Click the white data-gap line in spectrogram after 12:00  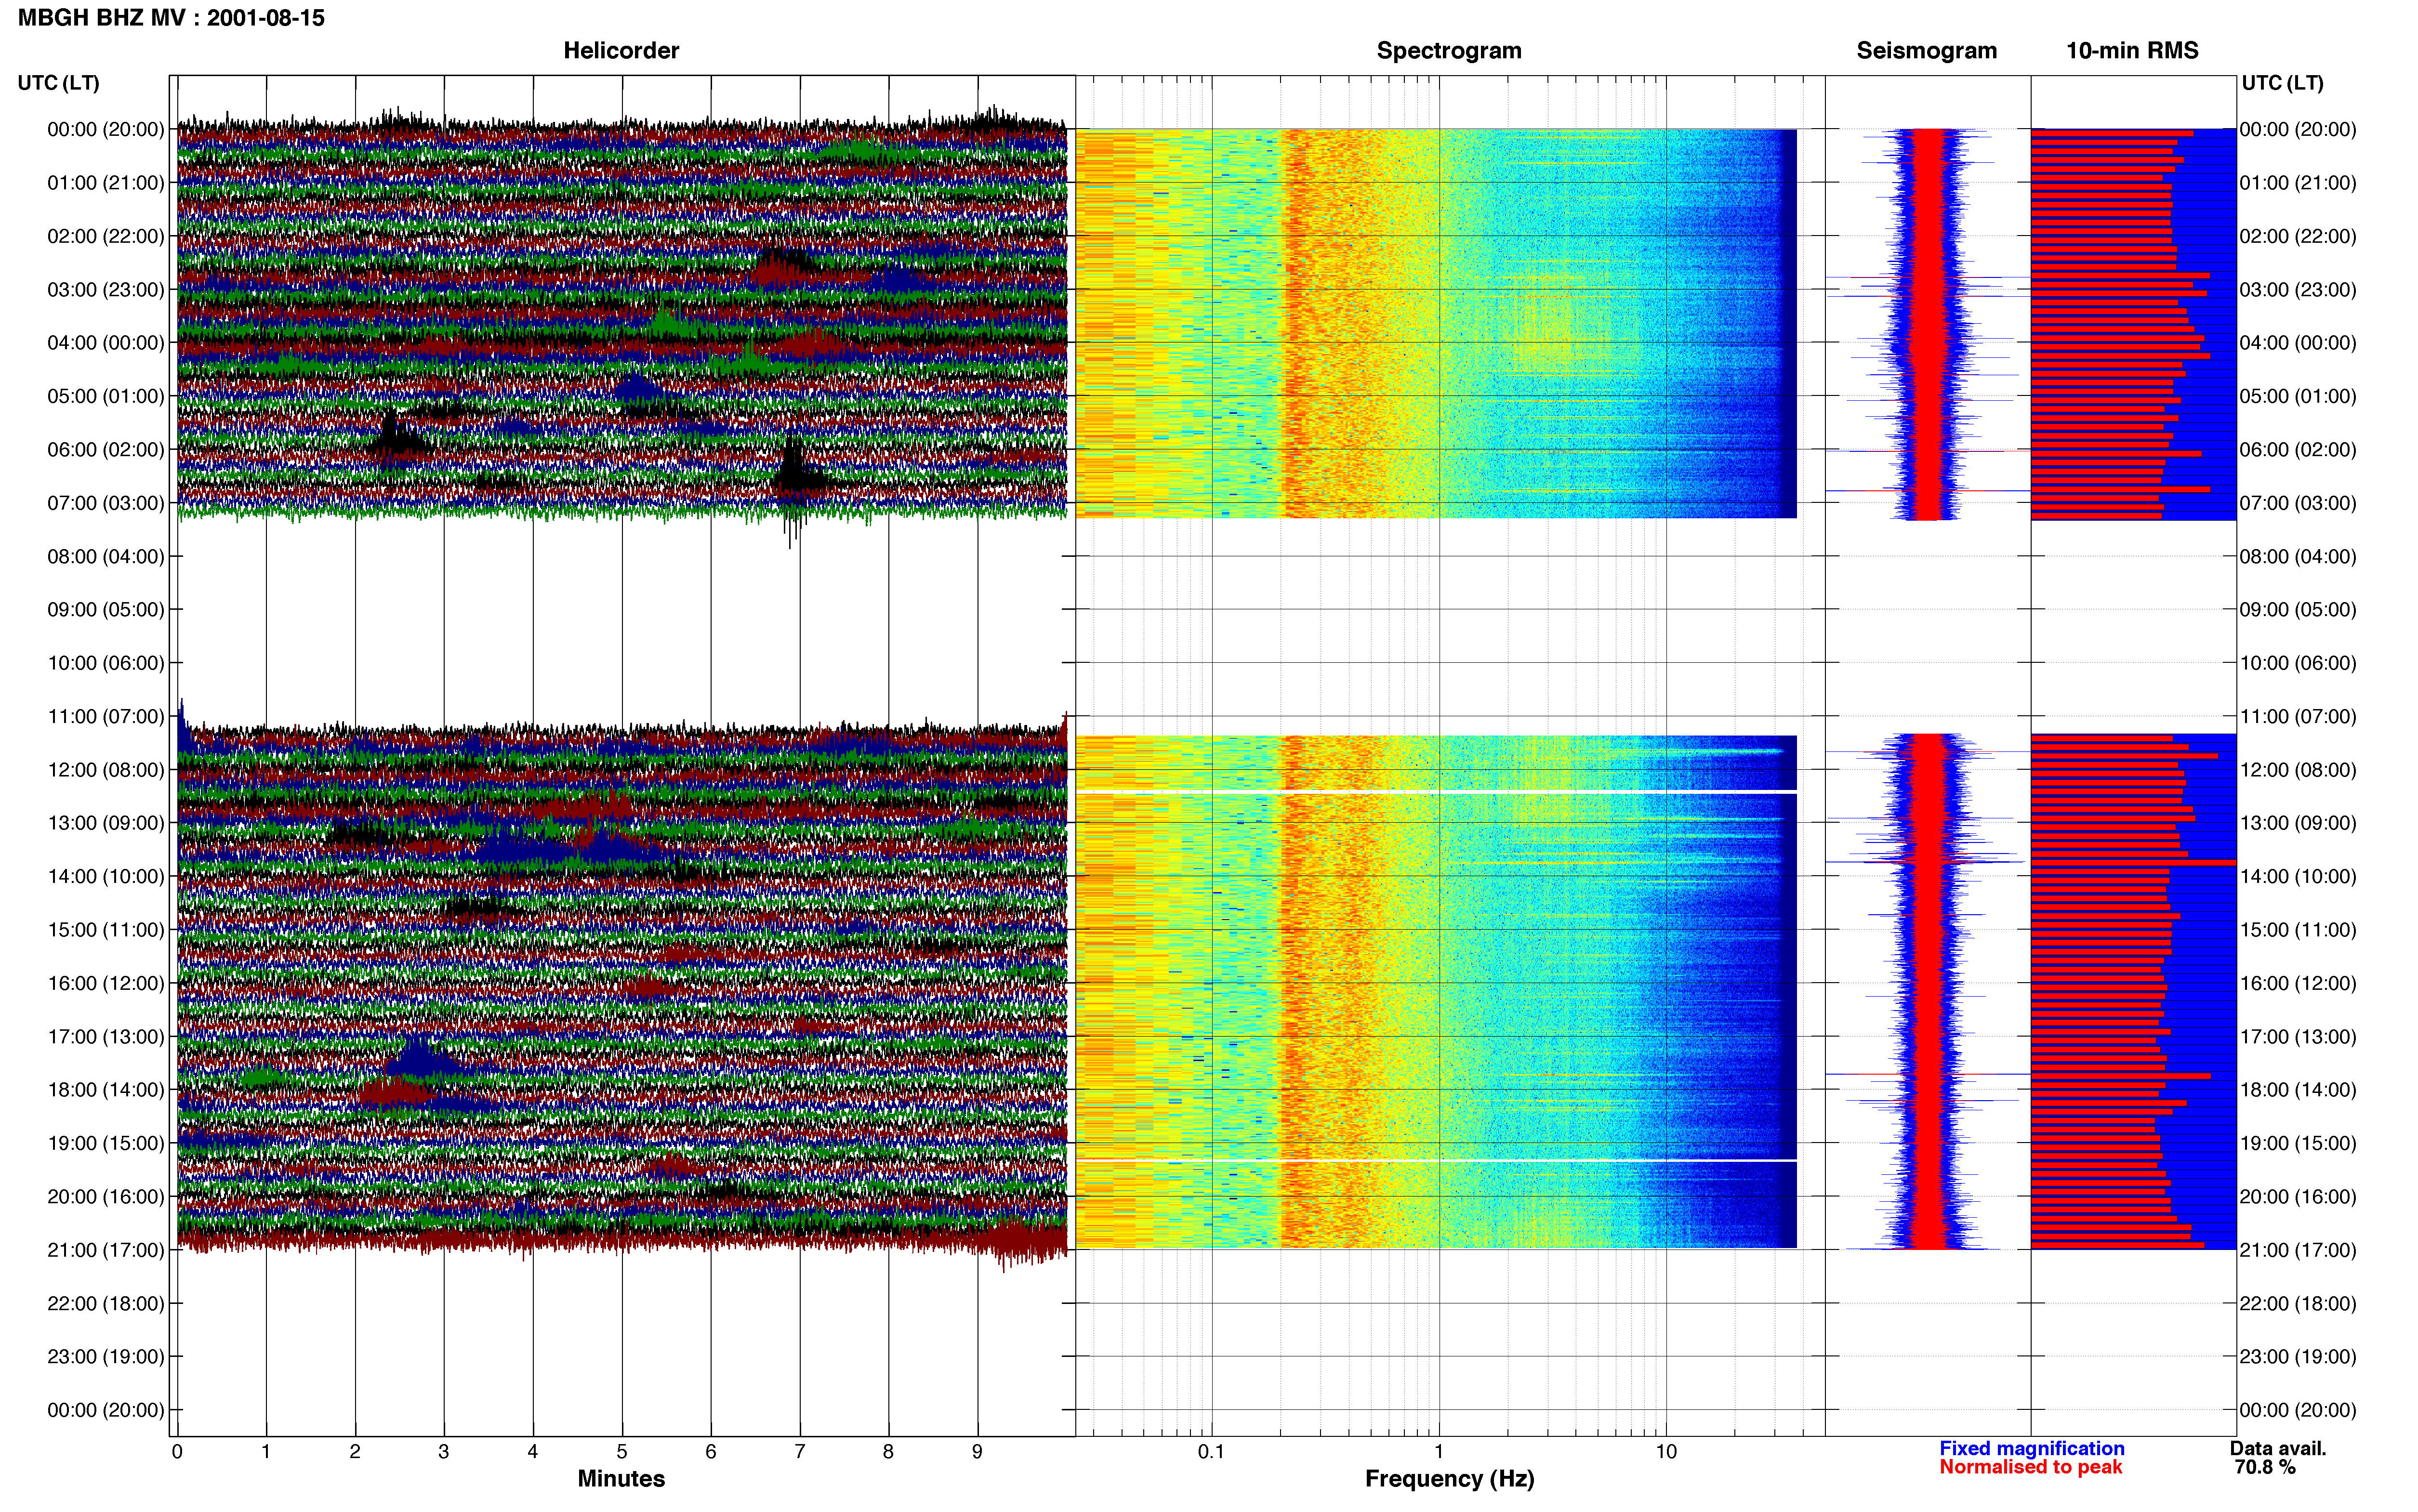(1436, 792)
